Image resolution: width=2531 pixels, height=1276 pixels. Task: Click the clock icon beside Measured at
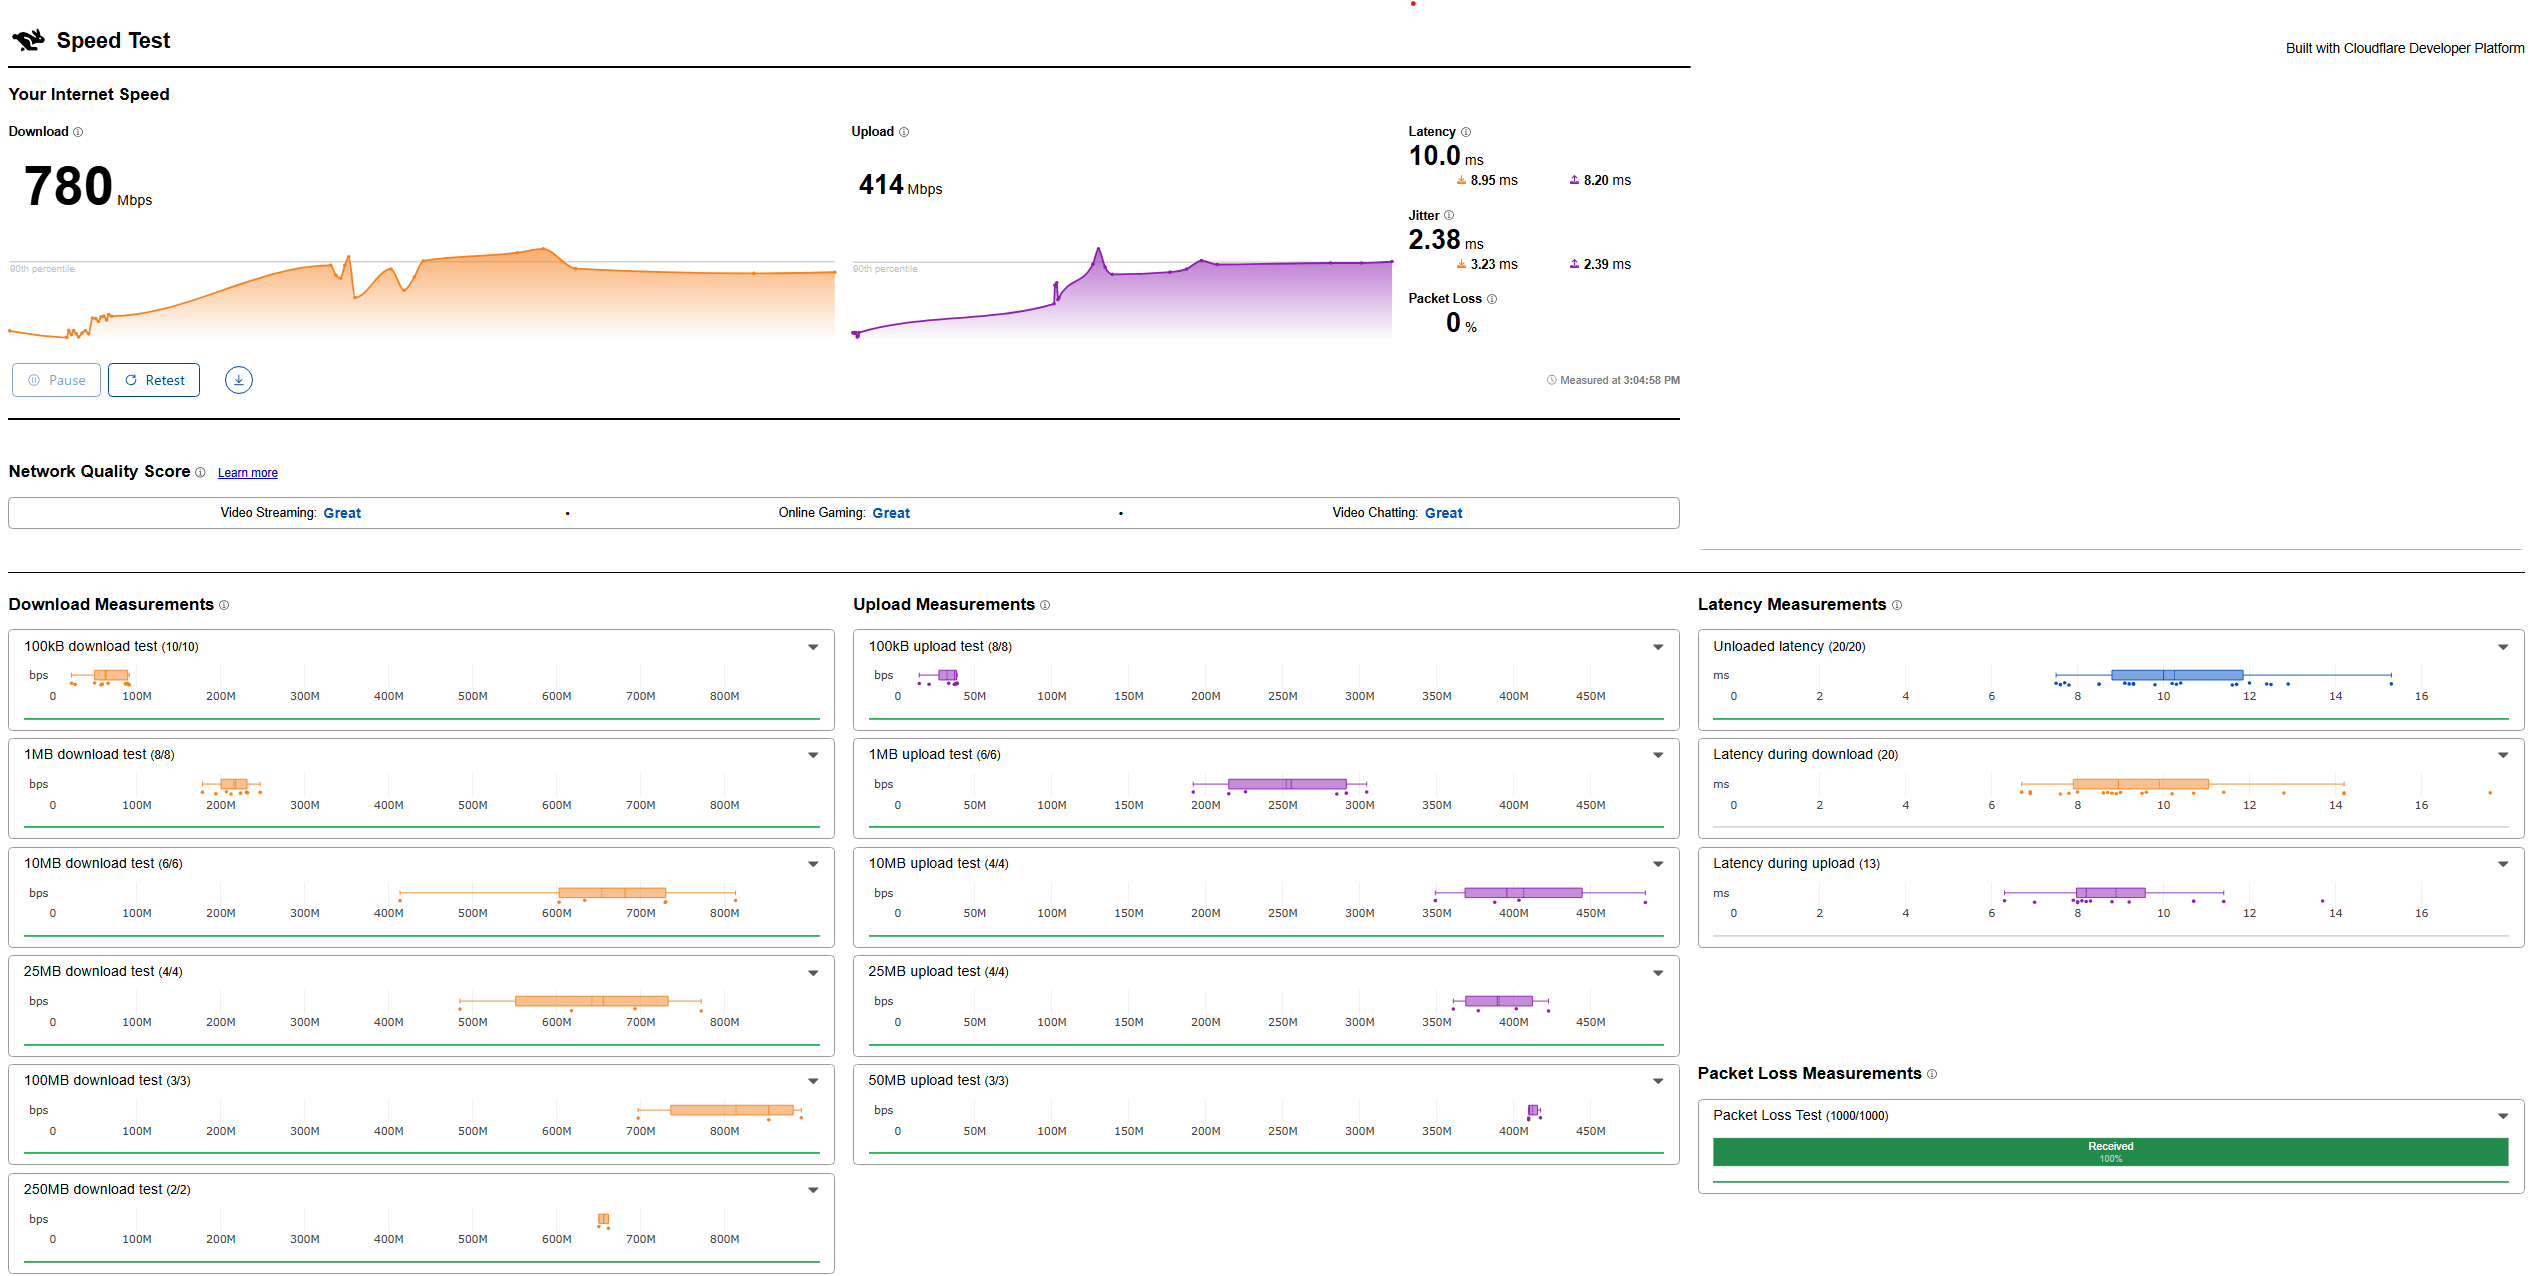click(1552, 380)
